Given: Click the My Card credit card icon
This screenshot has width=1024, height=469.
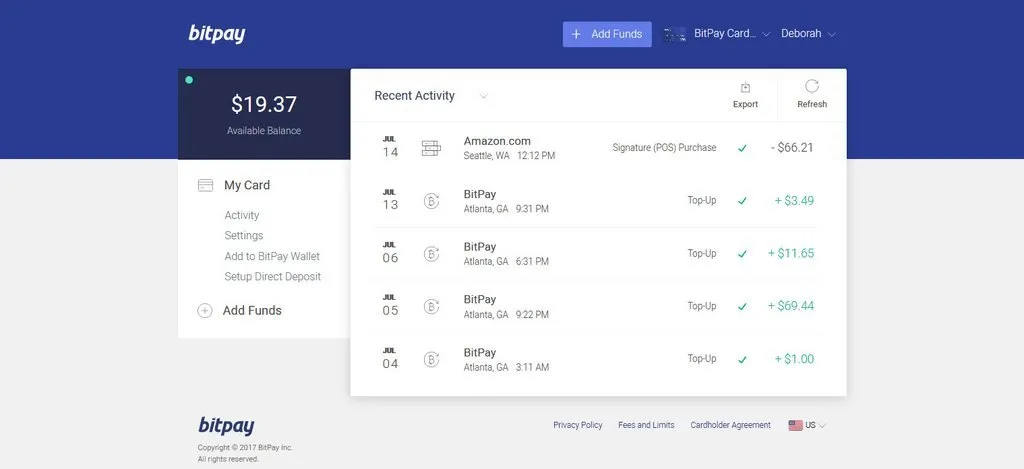Looking at the screenshot, I should [205, 186].
